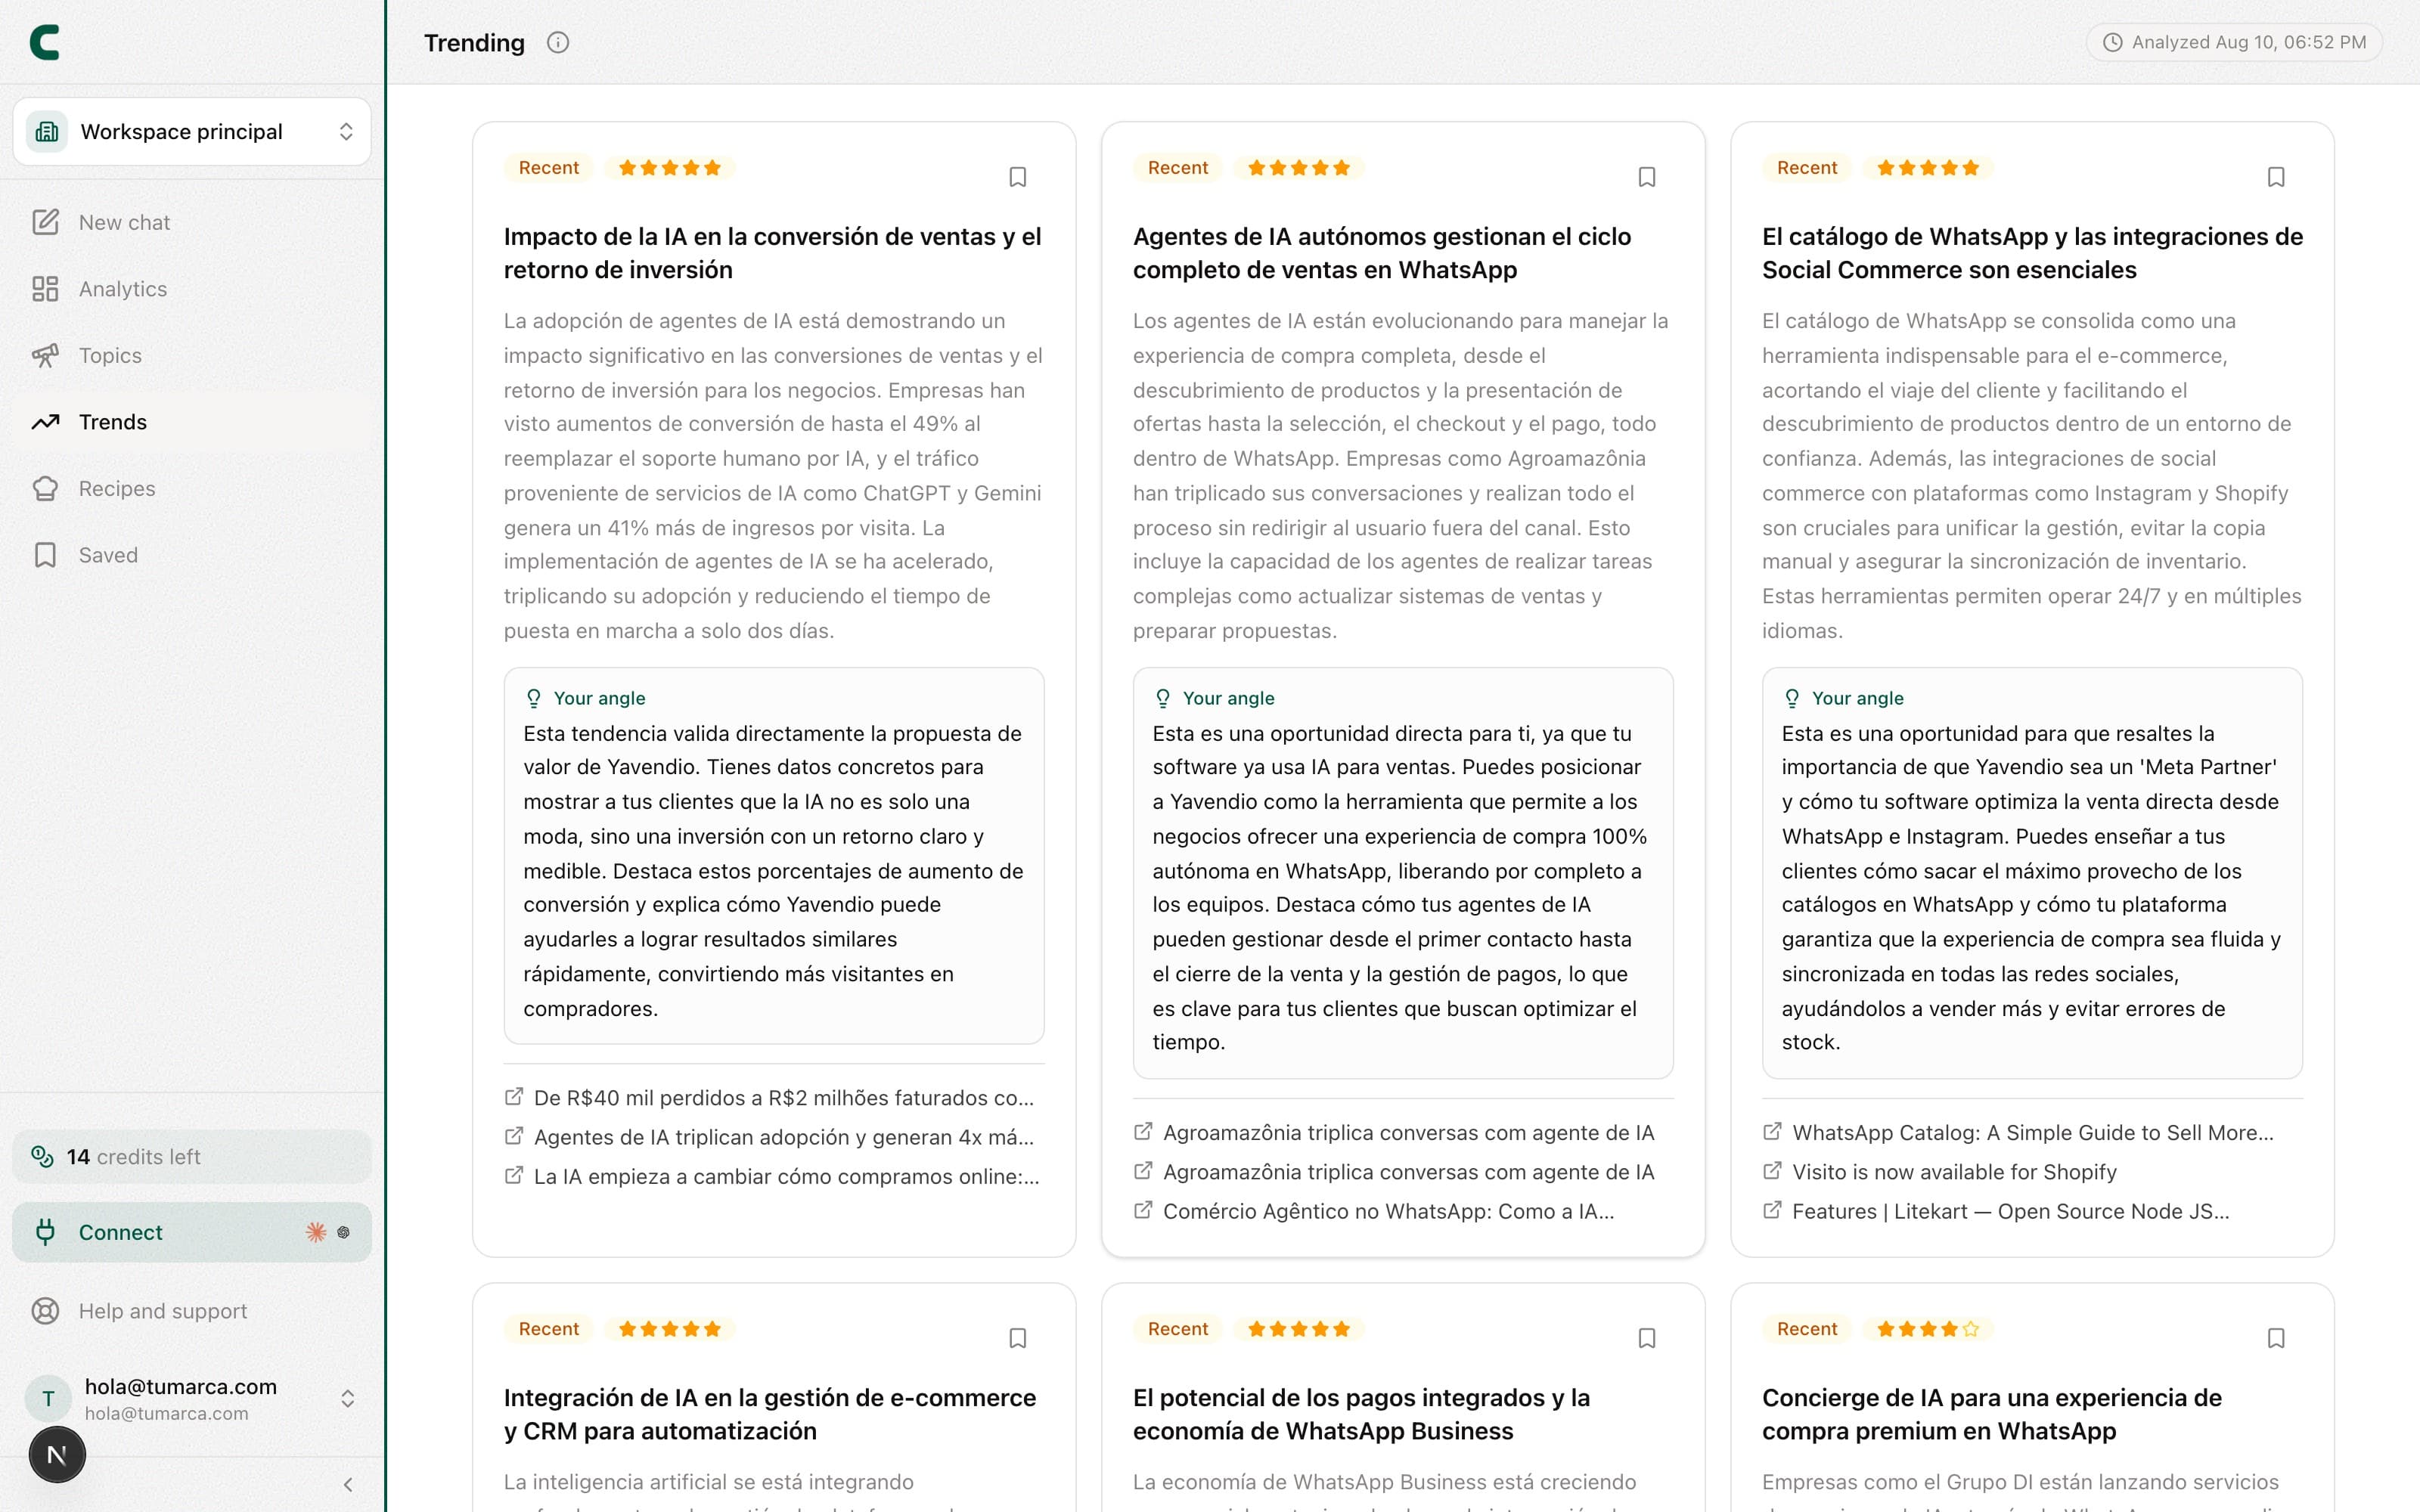The image size is (2420, 1512).
Task: Click the Recent badge on 'Integración de IA' card
Action: (x=549, y=1329)
